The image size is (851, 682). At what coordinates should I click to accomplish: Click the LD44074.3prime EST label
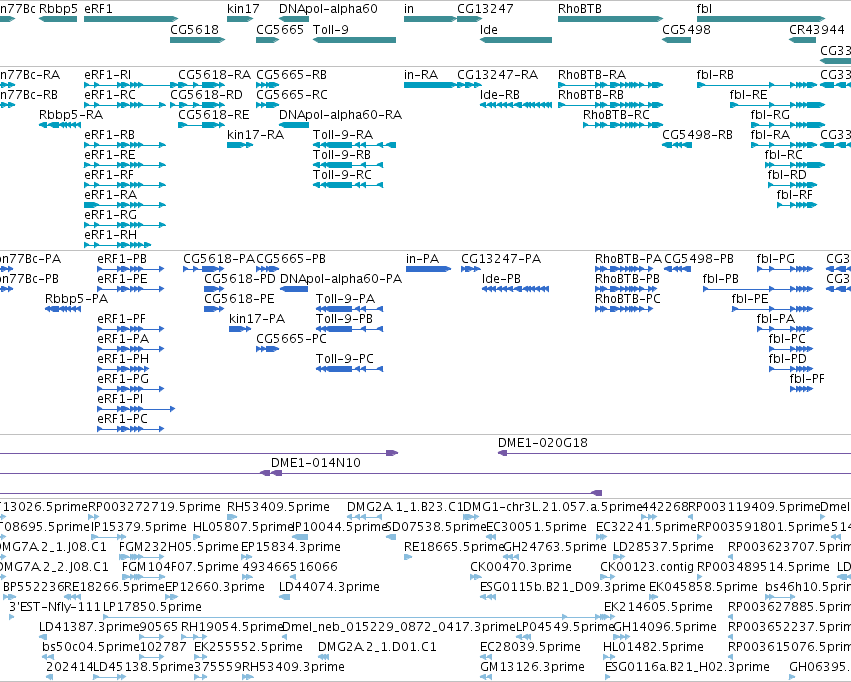coord(329,588)
